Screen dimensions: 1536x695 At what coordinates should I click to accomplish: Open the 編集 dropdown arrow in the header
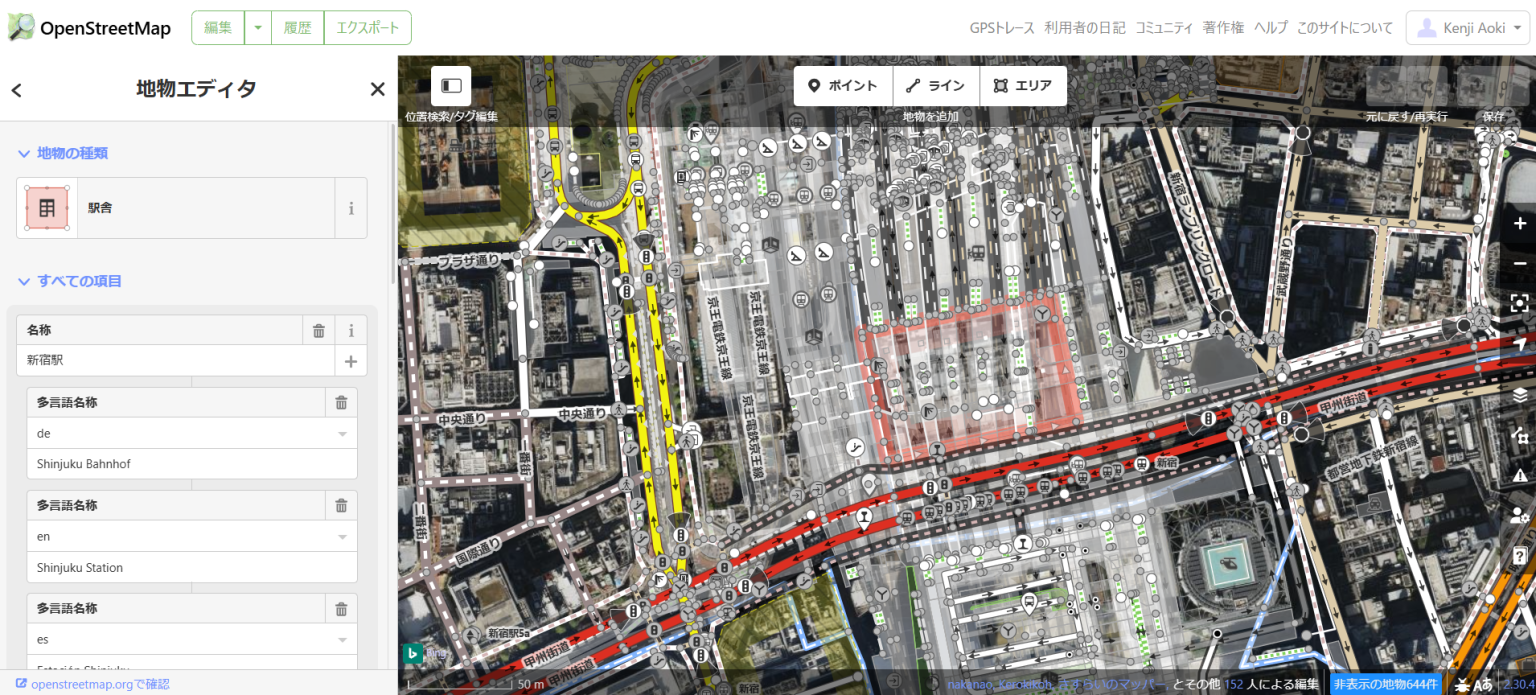[257, 28]
